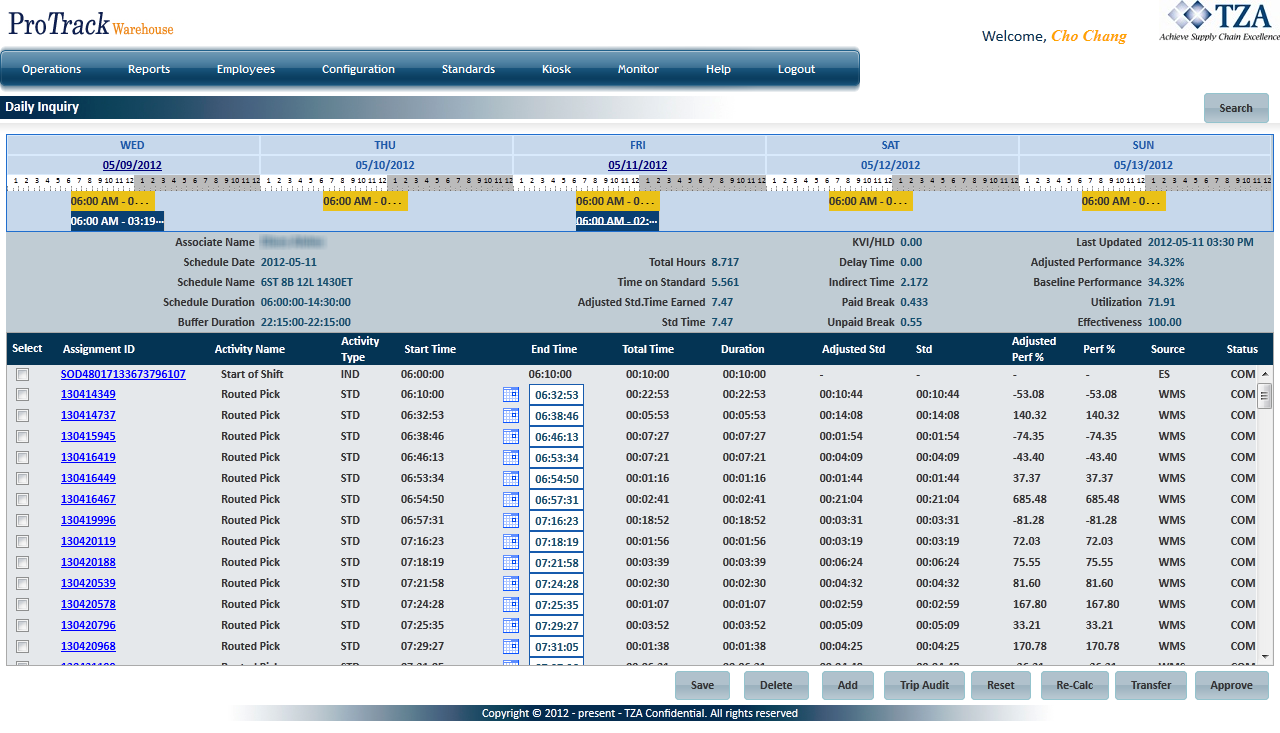
Task: Open time picker icon for assignment 130415945
Action: point(511,437)
